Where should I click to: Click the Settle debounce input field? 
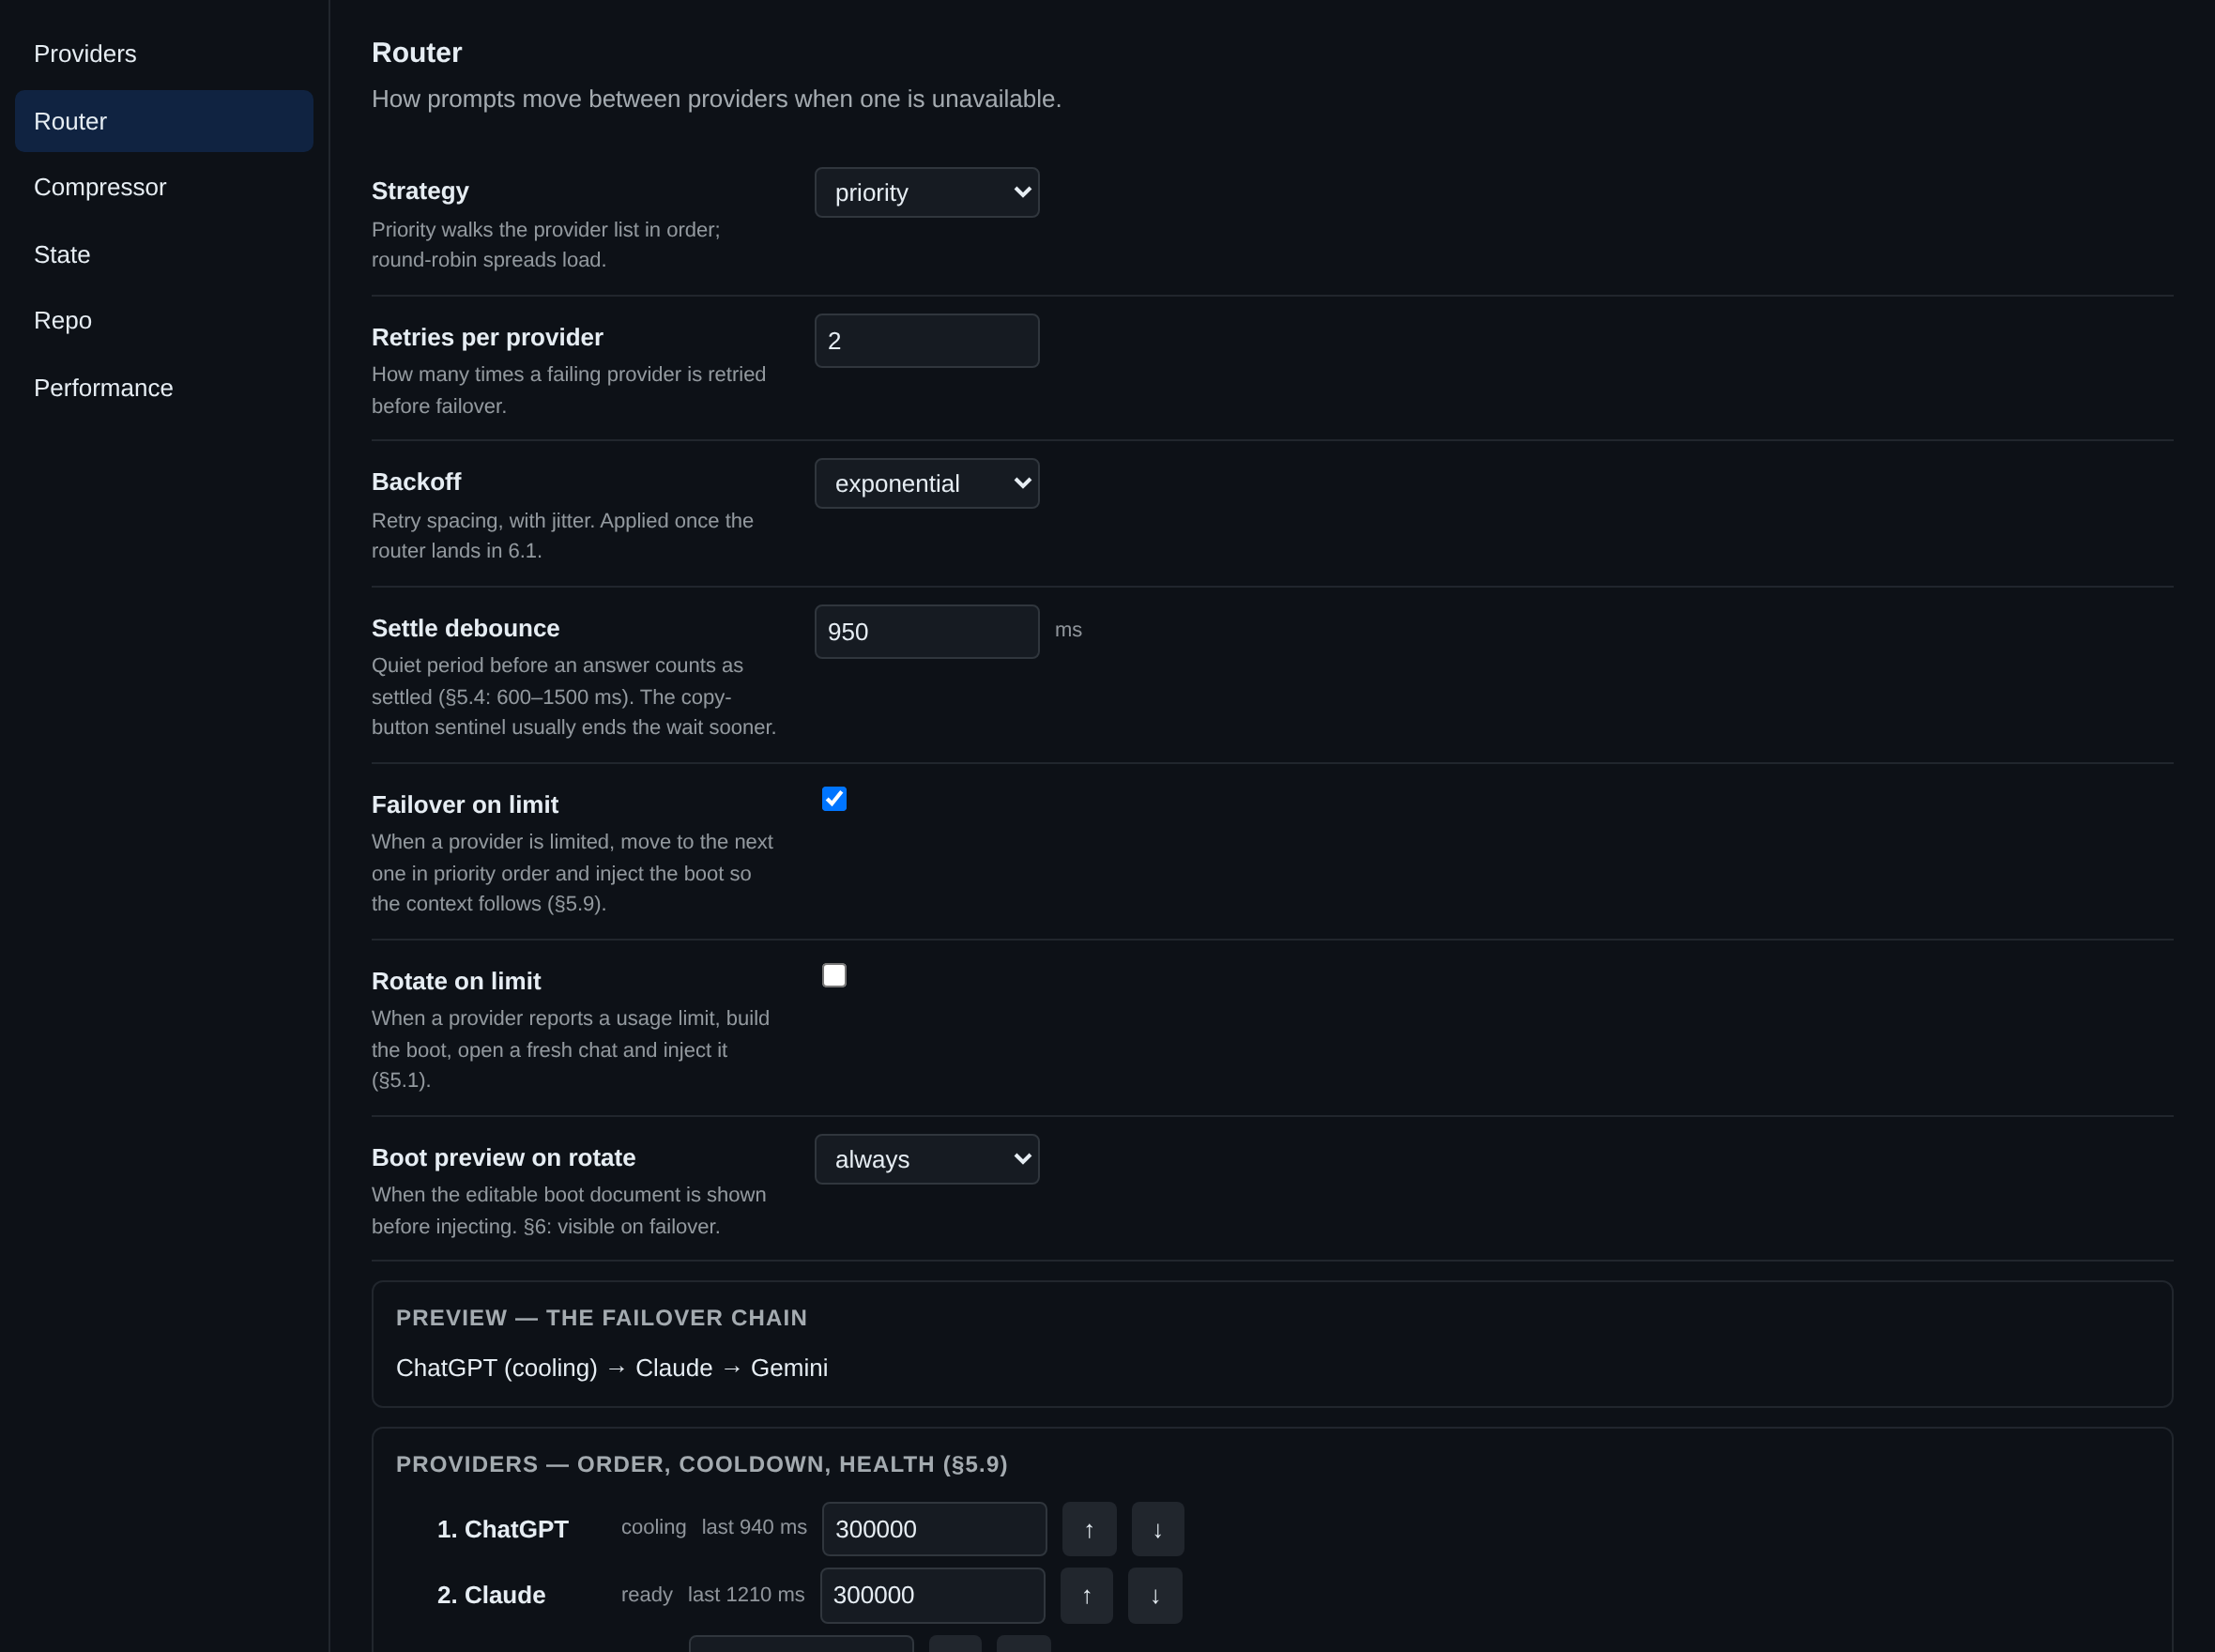point(927,632)
